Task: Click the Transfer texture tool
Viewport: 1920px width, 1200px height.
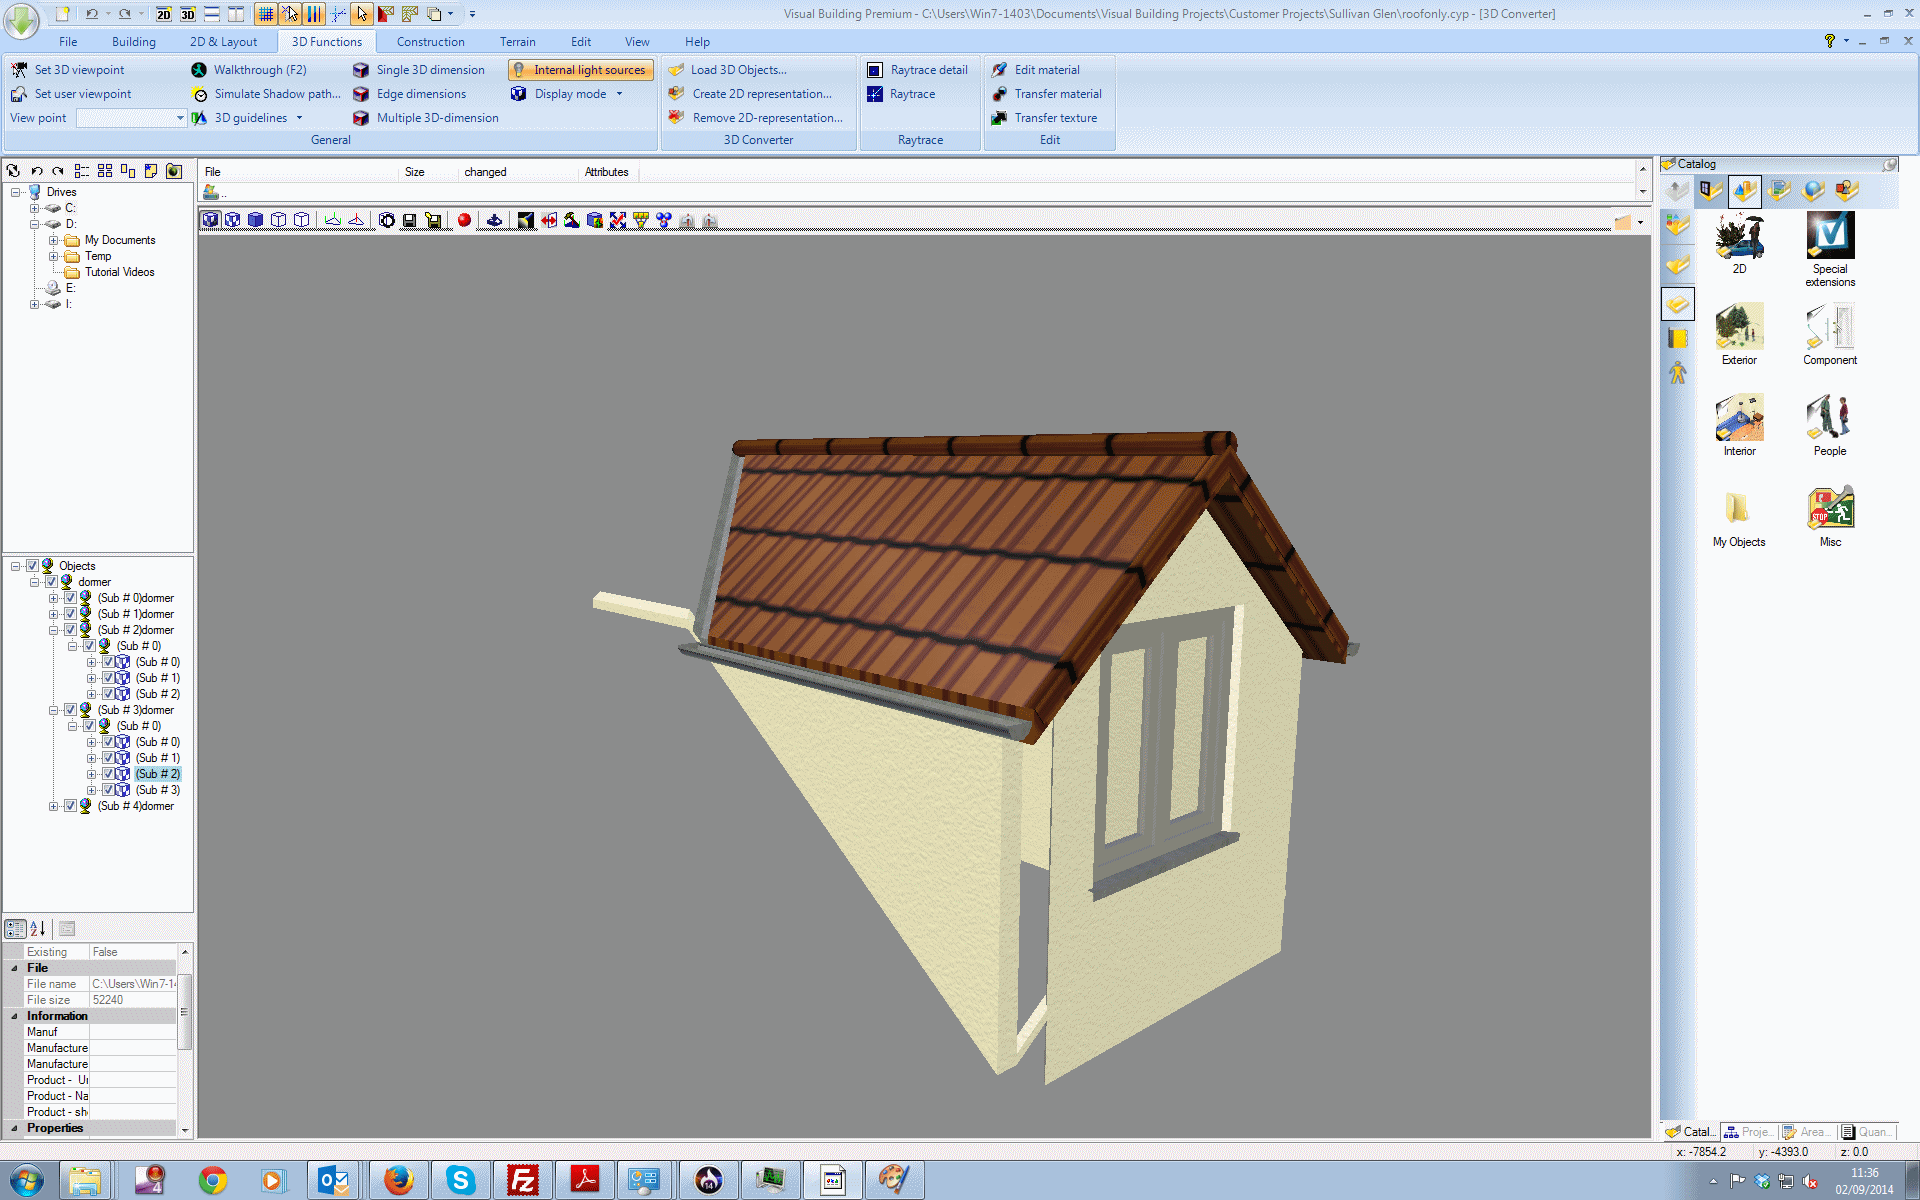Action: pos(1054,118)
